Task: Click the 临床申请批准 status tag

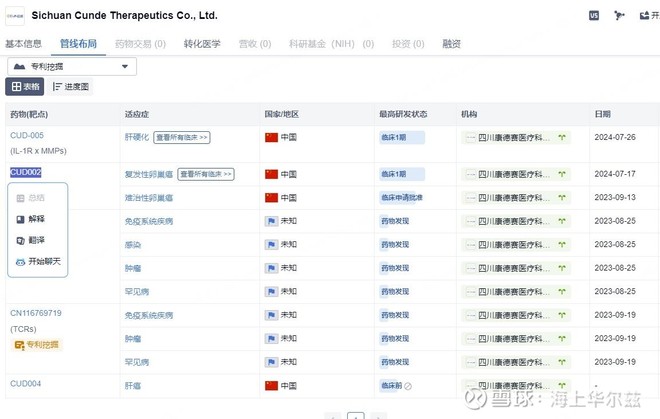Action: 402,197
